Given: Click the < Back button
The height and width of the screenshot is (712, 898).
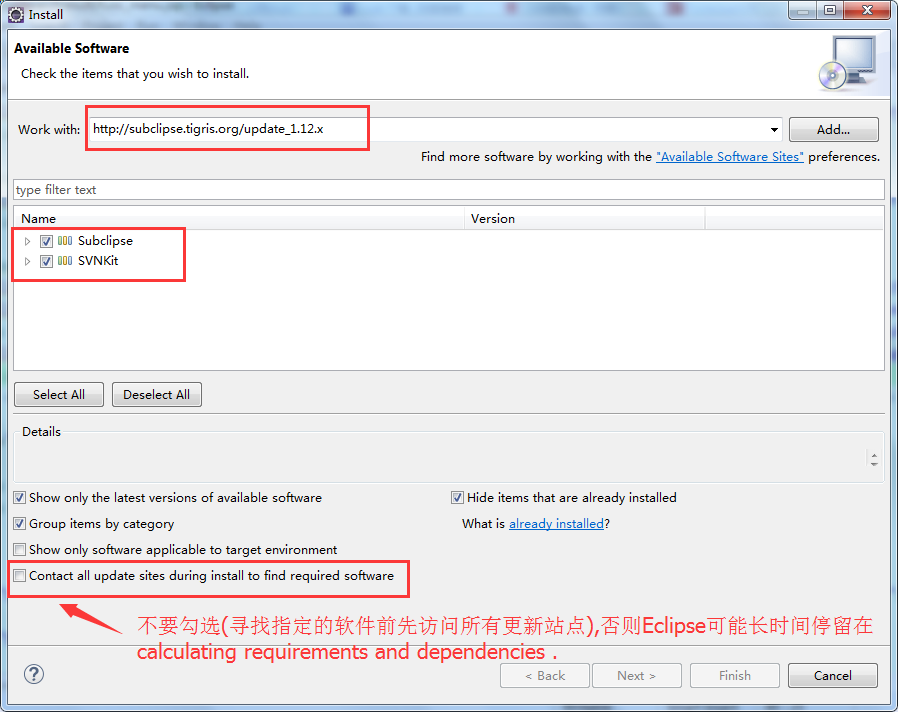Looking at the screenshot, I should 545,676.
